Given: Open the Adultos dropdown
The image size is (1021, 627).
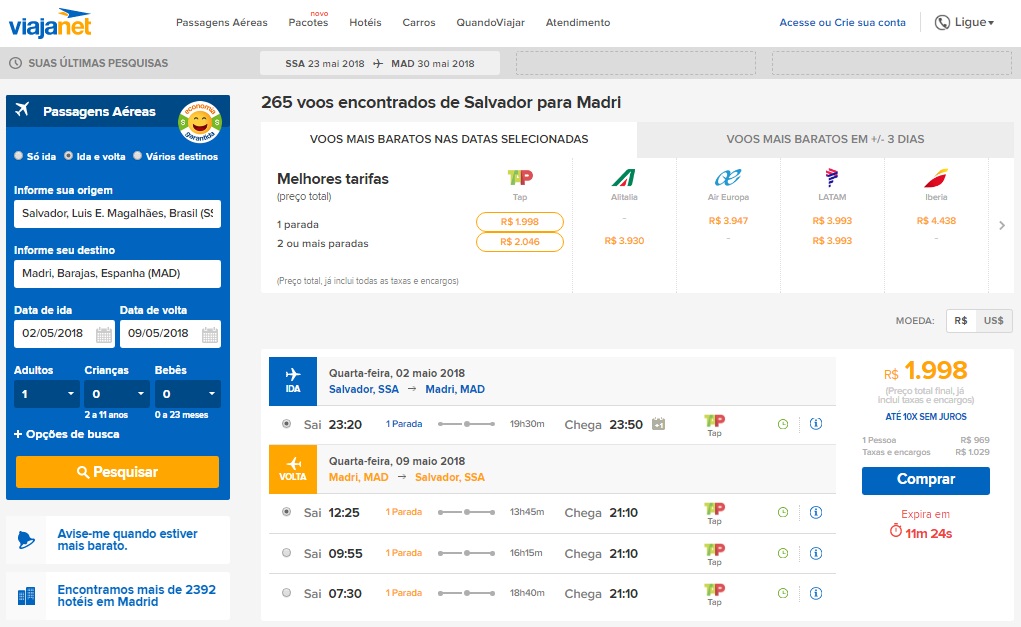Looking at the screenshot, I should point(47,394).
